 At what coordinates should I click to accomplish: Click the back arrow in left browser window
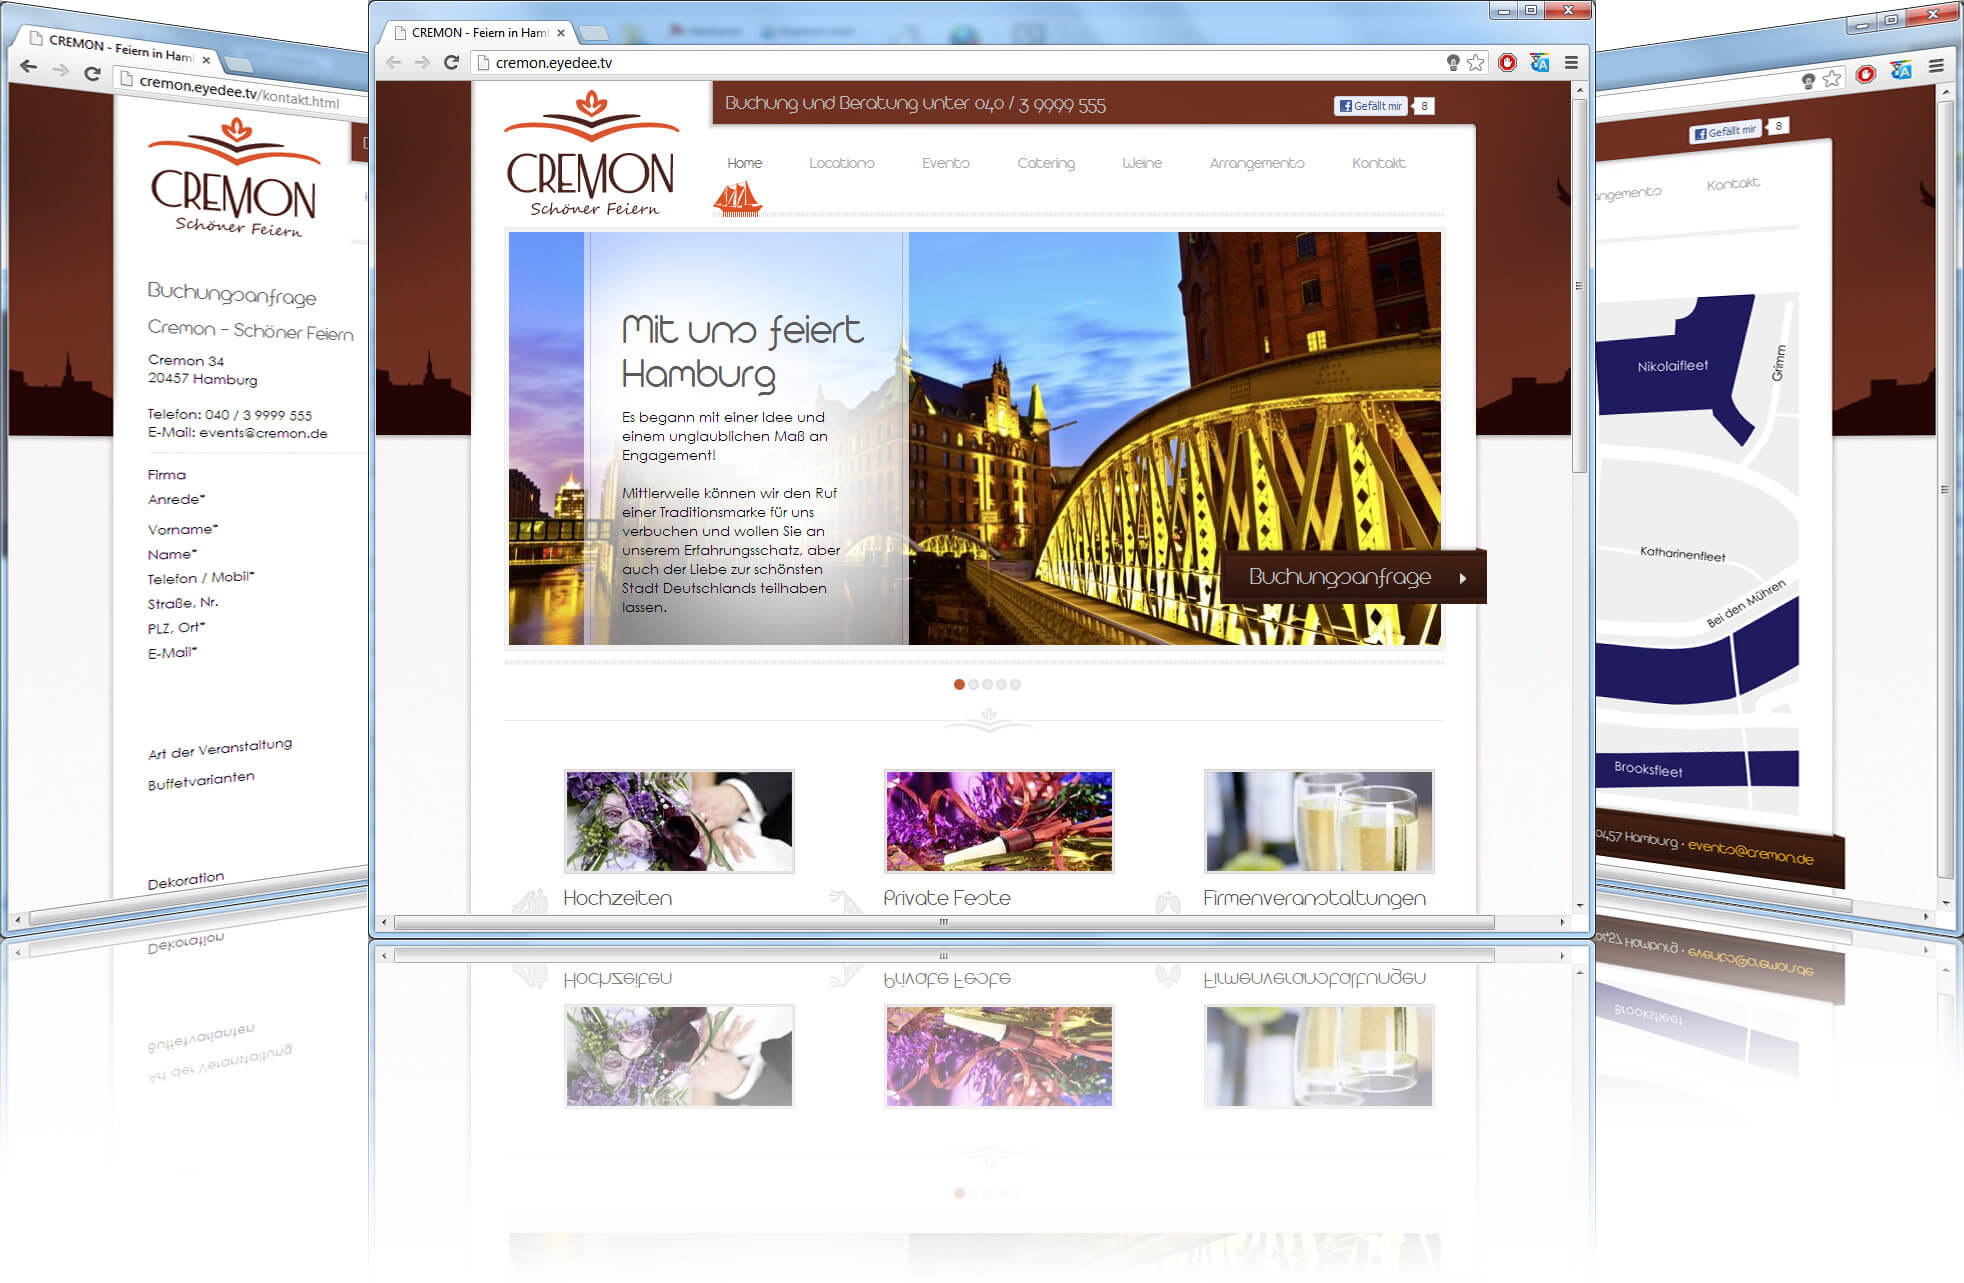(28, 67)
